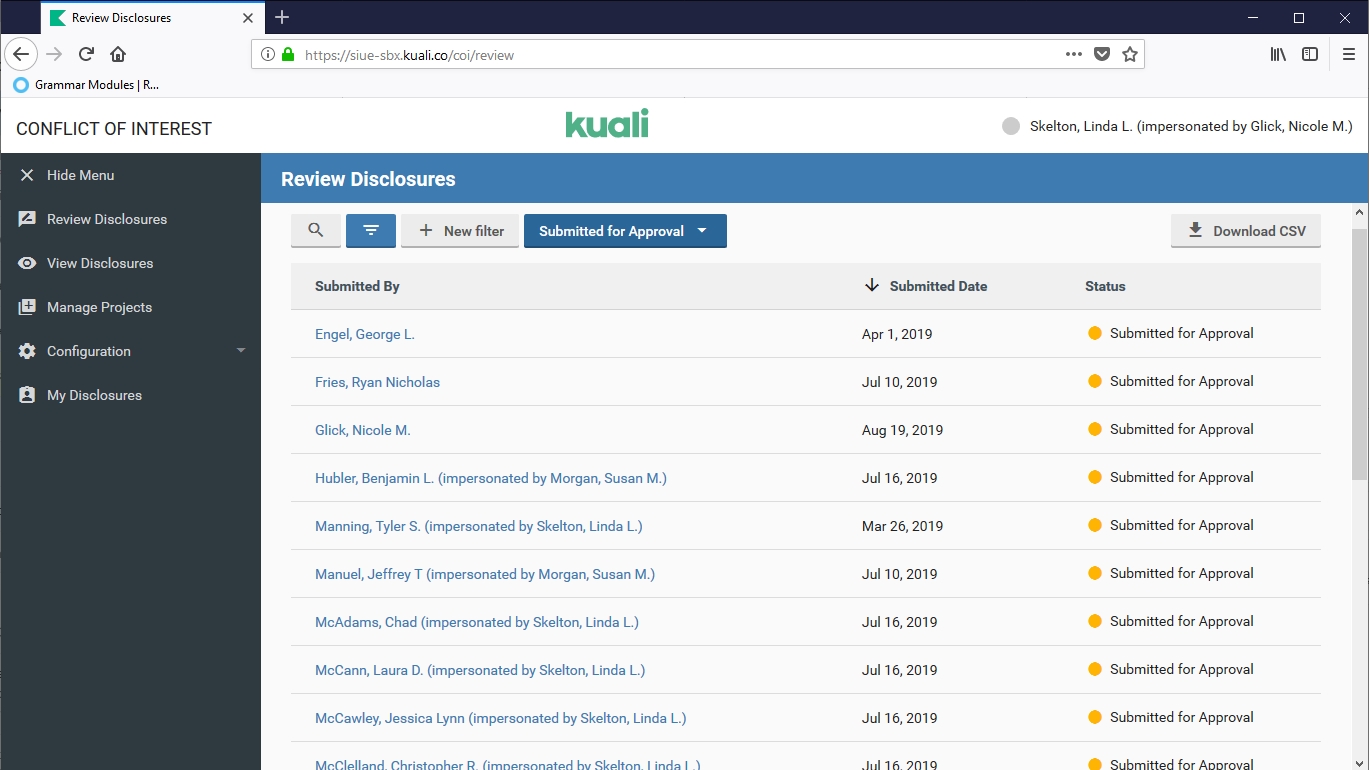Open Engel, George L. disclosure

coord(364,334)
